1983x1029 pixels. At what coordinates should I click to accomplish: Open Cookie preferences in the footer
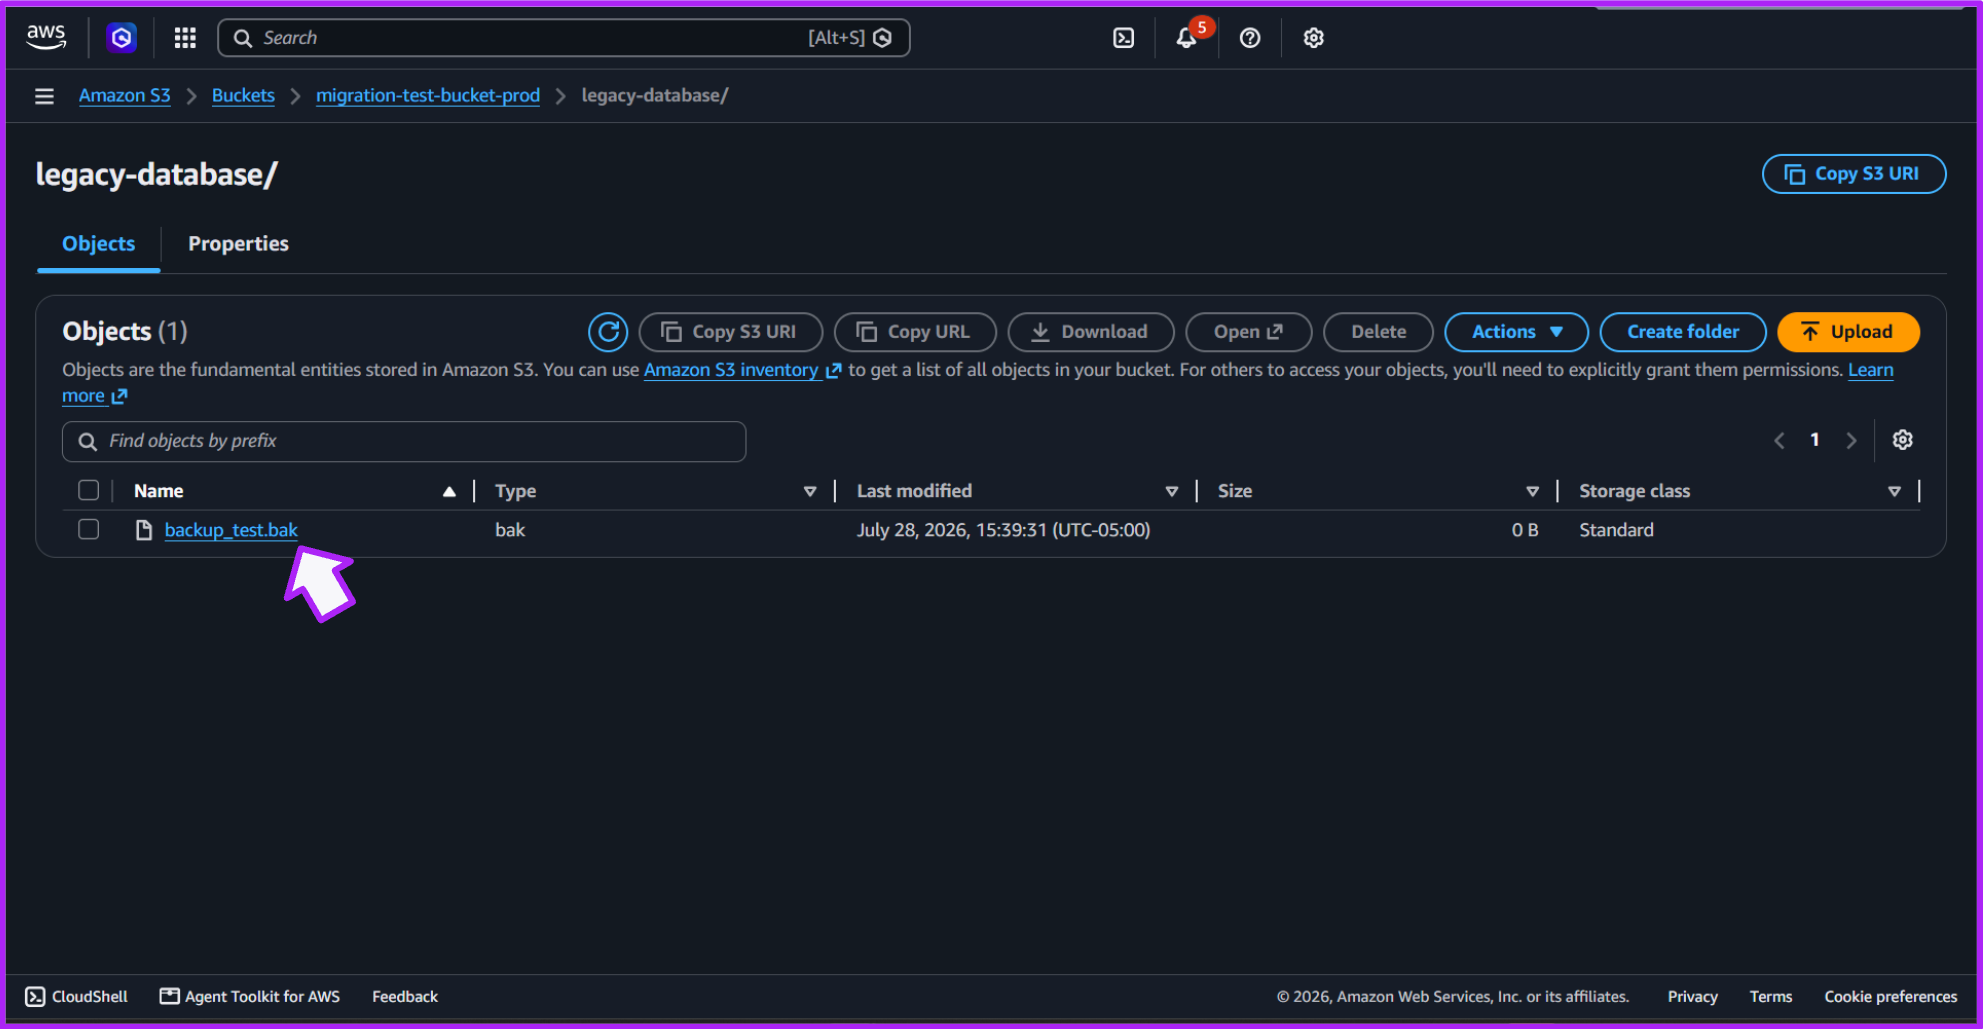click(x=1891, y=997)
